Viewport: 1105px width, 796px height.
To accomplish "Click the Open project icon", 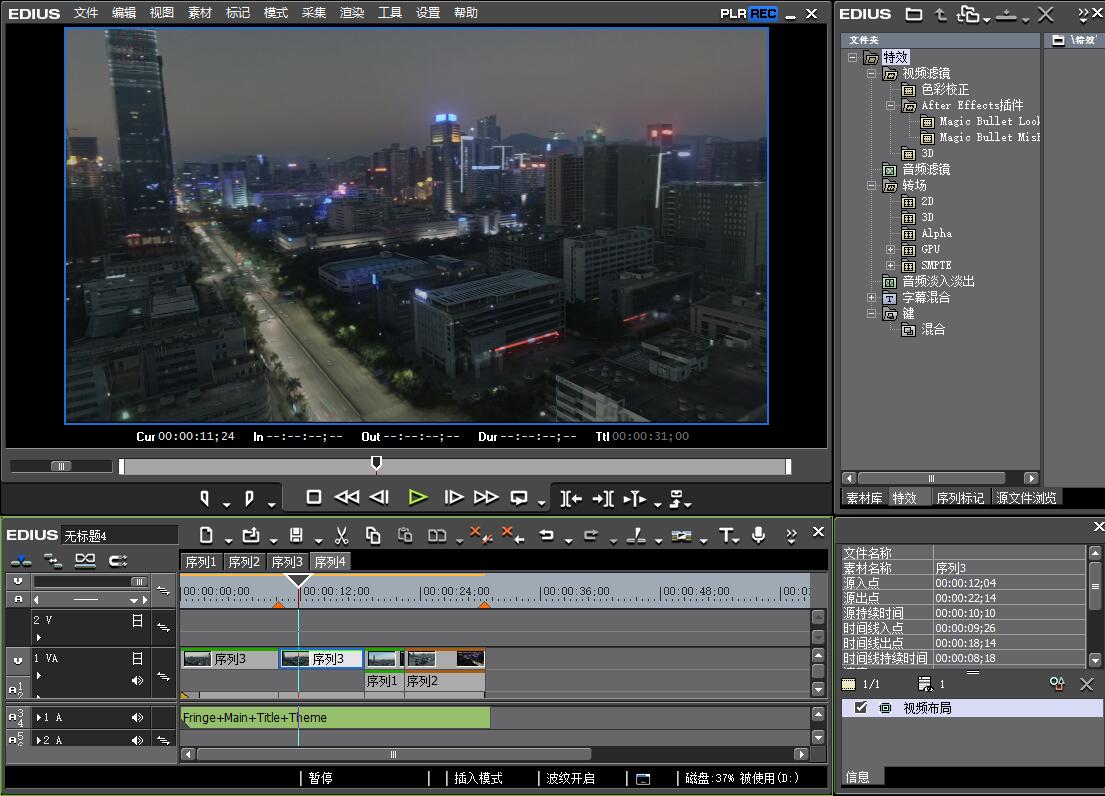I will click(x=251, y=535).
